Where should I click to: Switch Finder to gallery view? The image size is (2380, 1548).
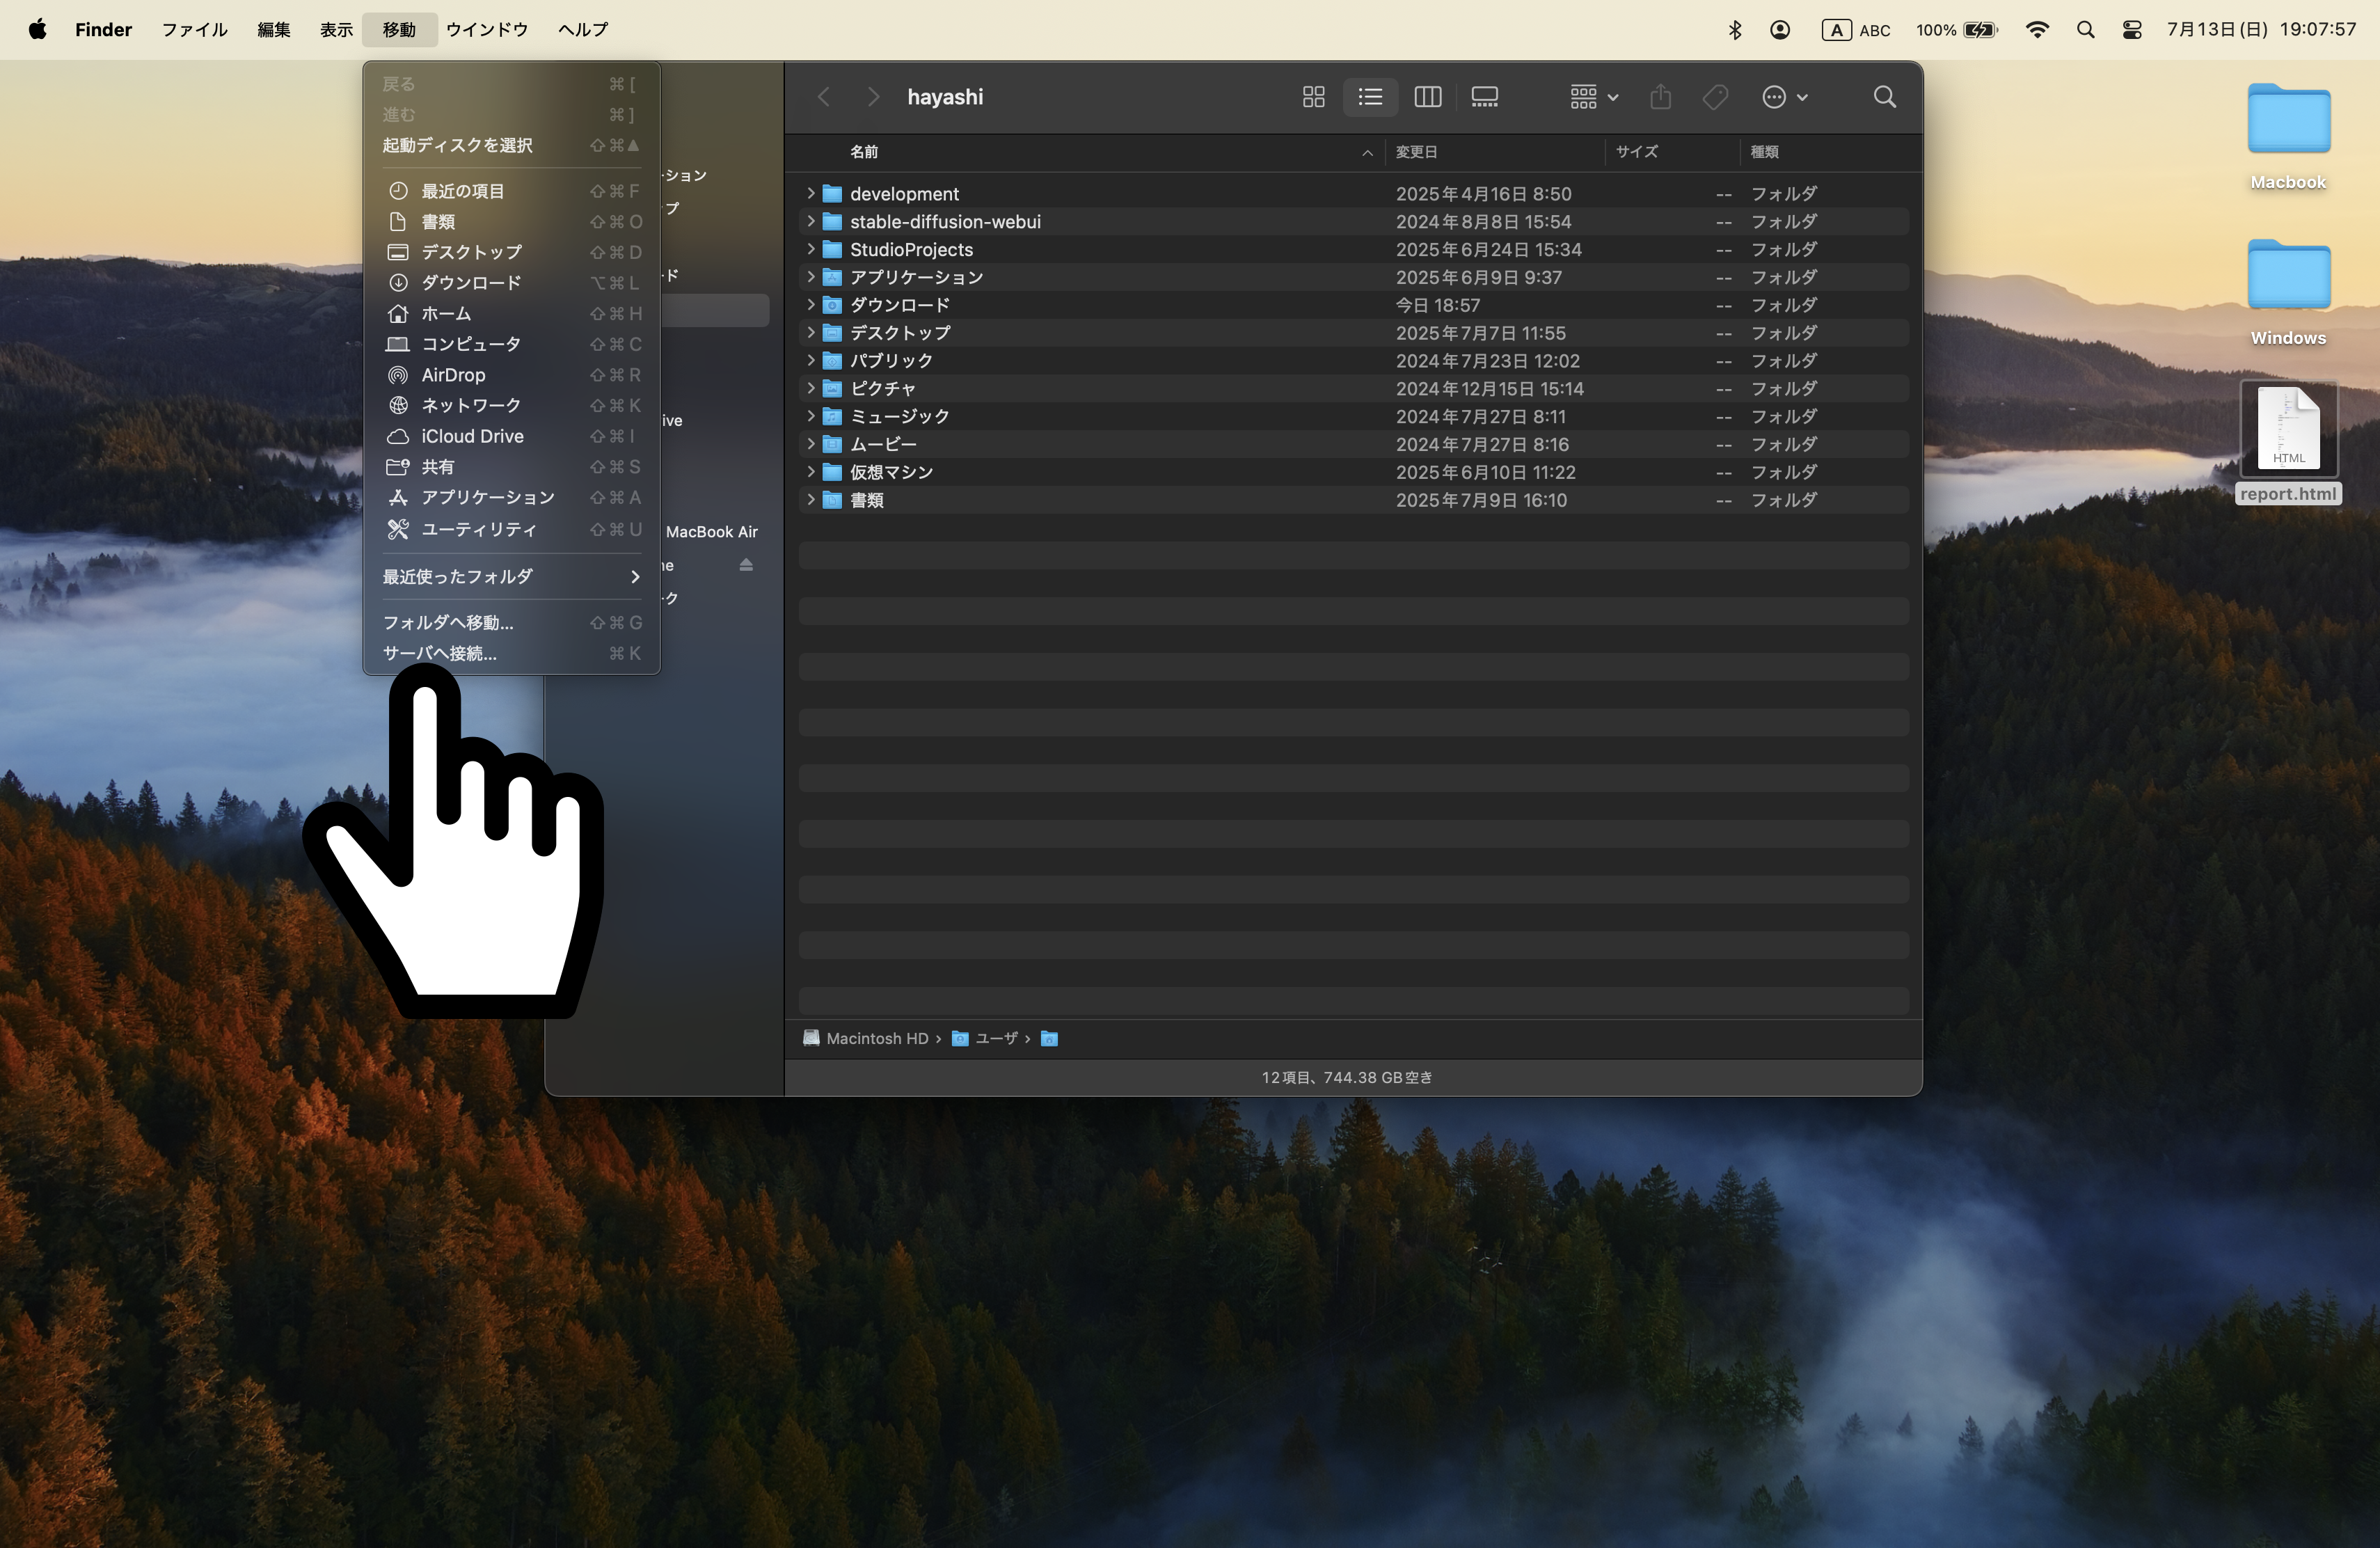tap(1484, 97)
